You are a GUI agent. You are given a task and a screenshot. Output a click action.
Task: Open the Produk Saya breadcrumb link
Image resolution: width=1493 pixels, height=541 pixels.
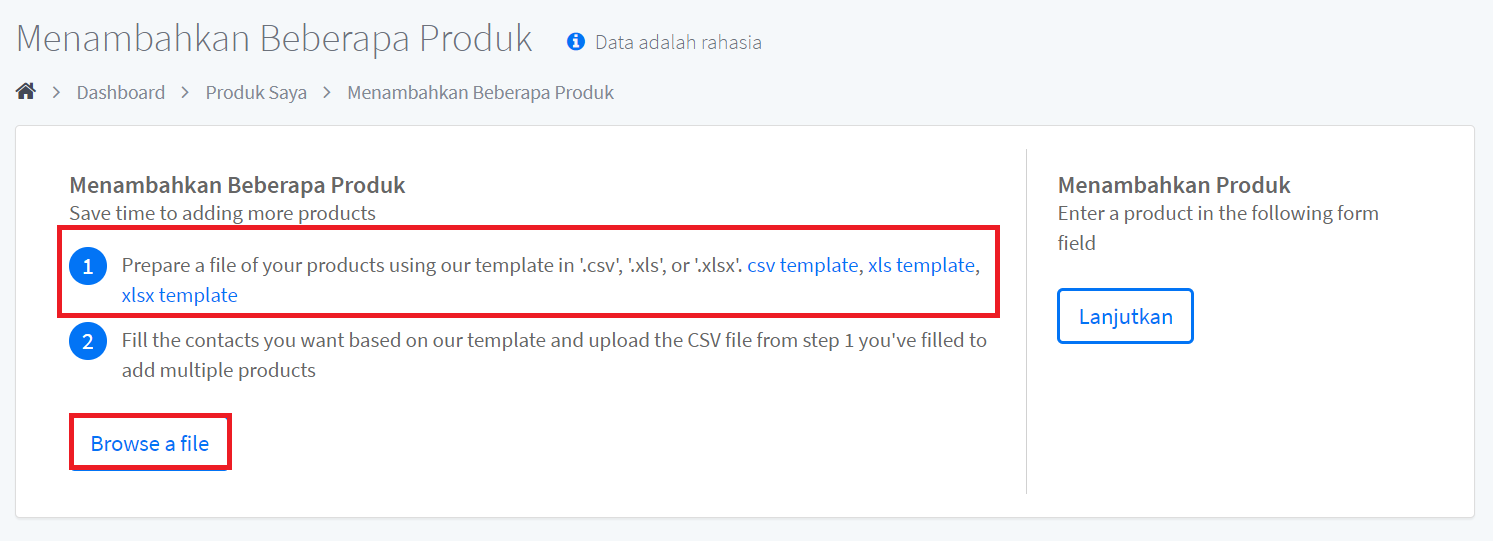[x=256, y=93]
